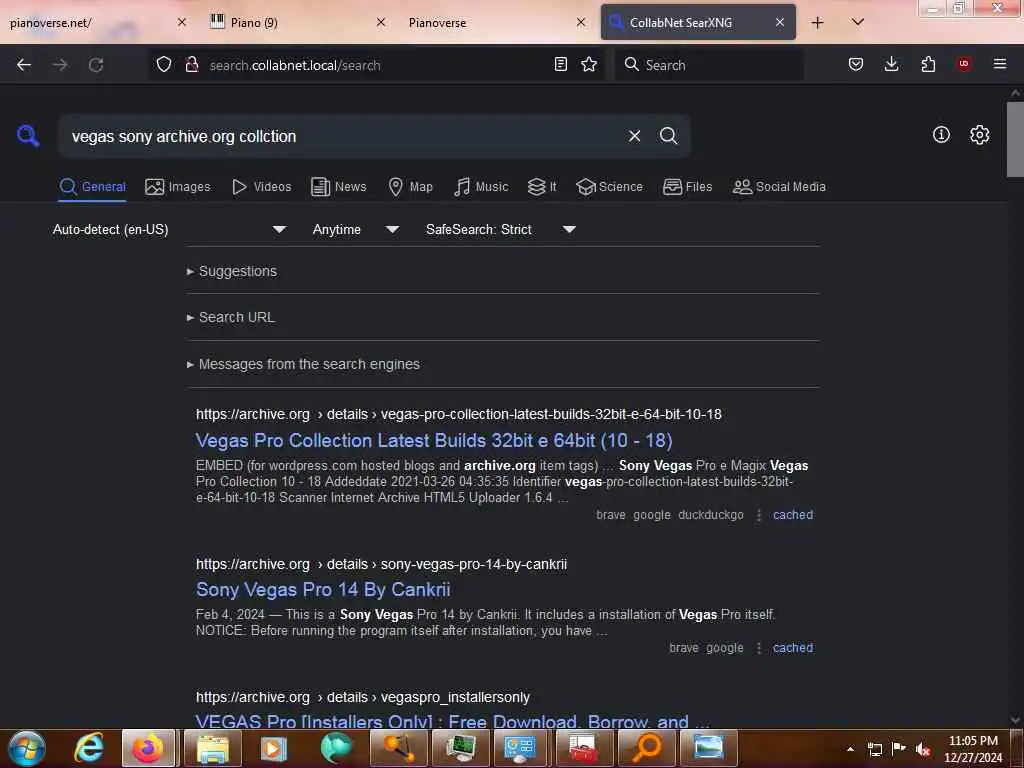
Task: Open cached link for Vegas Pro Collection result
Action: point(793,515)
